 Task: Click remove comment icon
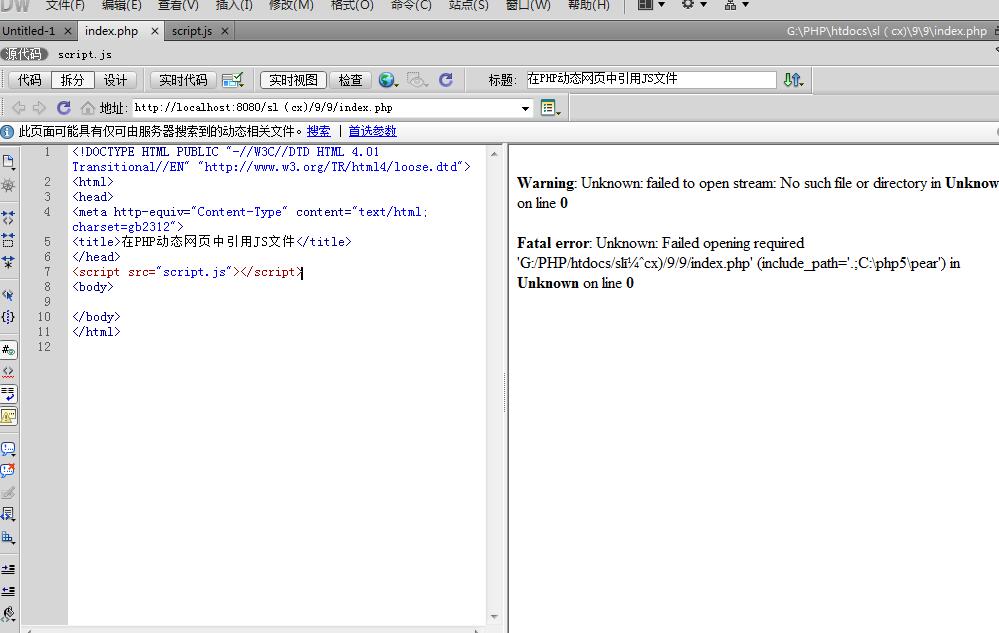point(8,471)
